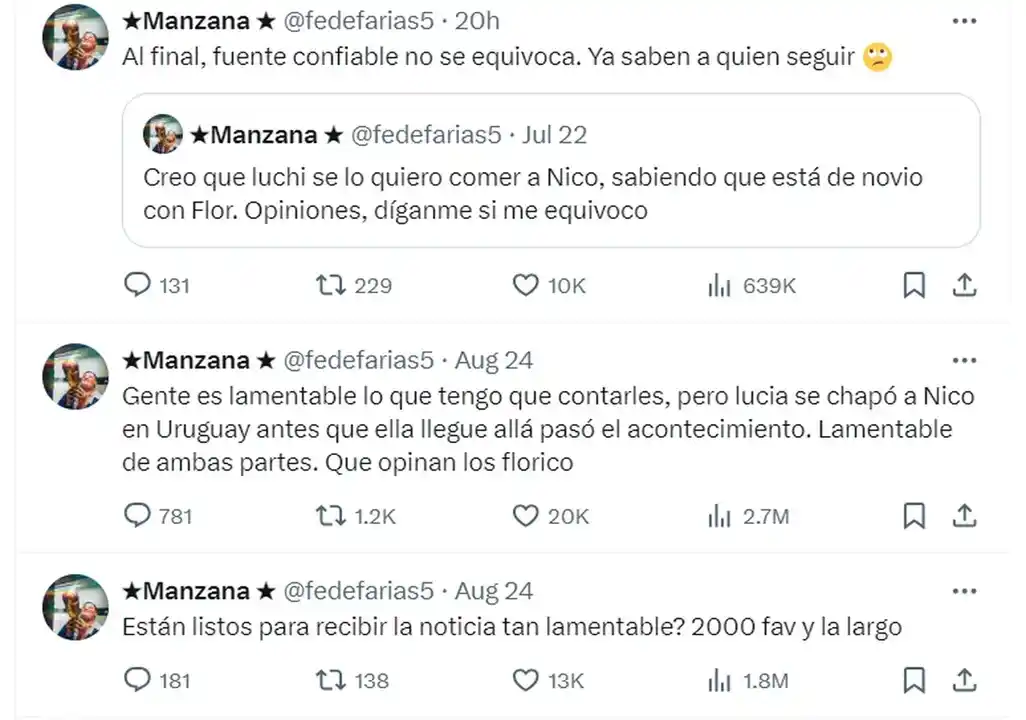Reply to the tweet with 181 comments

click(x=137, y=681)
